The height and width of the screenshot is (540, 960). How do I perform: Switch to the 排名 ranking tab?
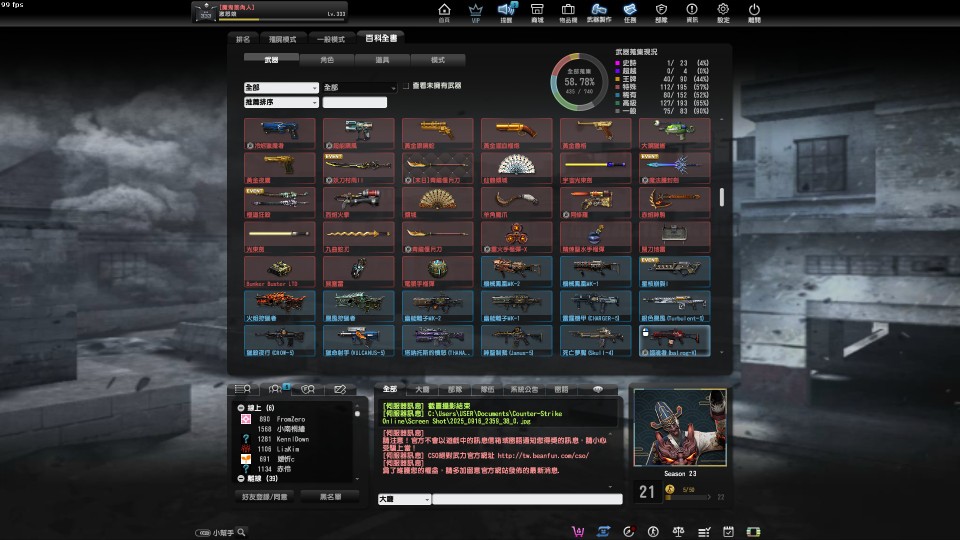pyautogui.click(x=243, y=39)
